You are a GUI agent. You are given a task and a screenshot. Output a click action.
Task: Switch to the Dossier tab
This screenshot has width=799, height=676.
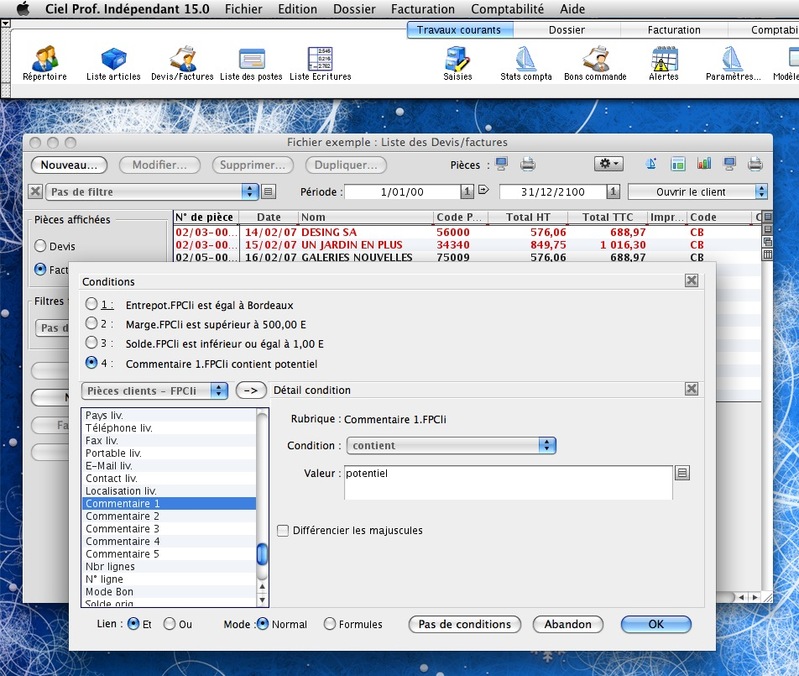click(567, 30)
